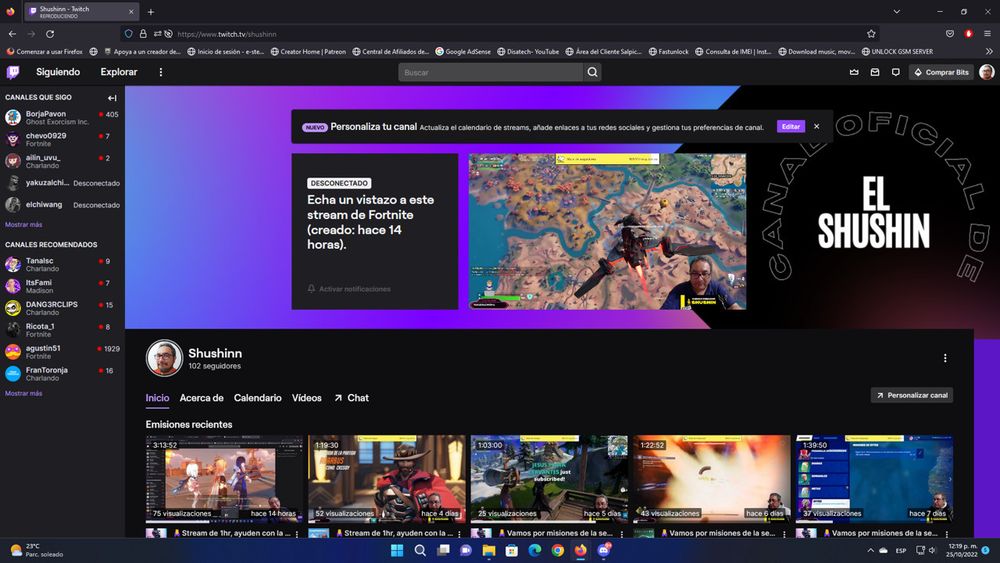Click the Comprar Bits button
The width and height of the screenshot is (1000, 563).
pyautogui.click(x=941, y=72)
